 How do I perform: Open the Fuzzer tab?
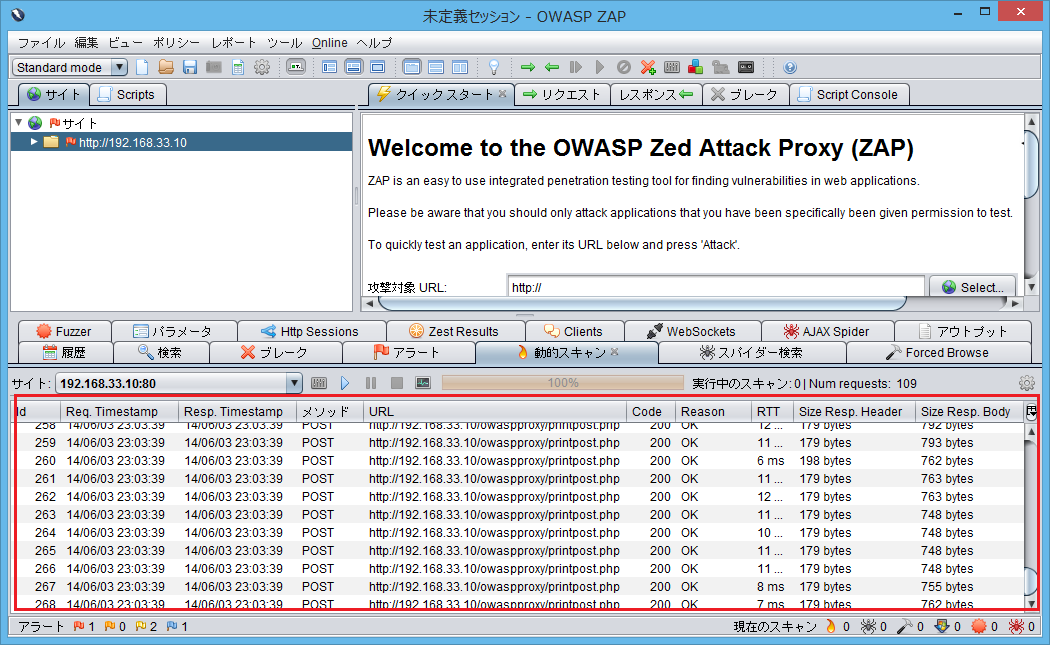coord(64,332)
